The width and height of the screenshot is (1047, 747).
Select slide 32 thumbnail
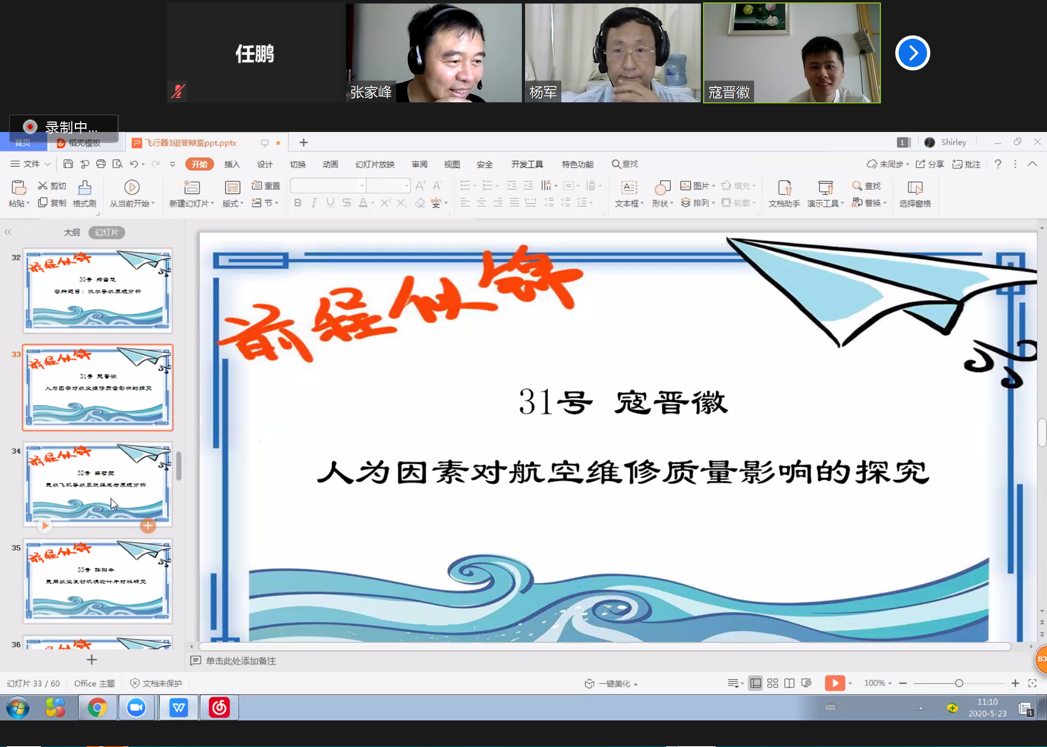97,290
